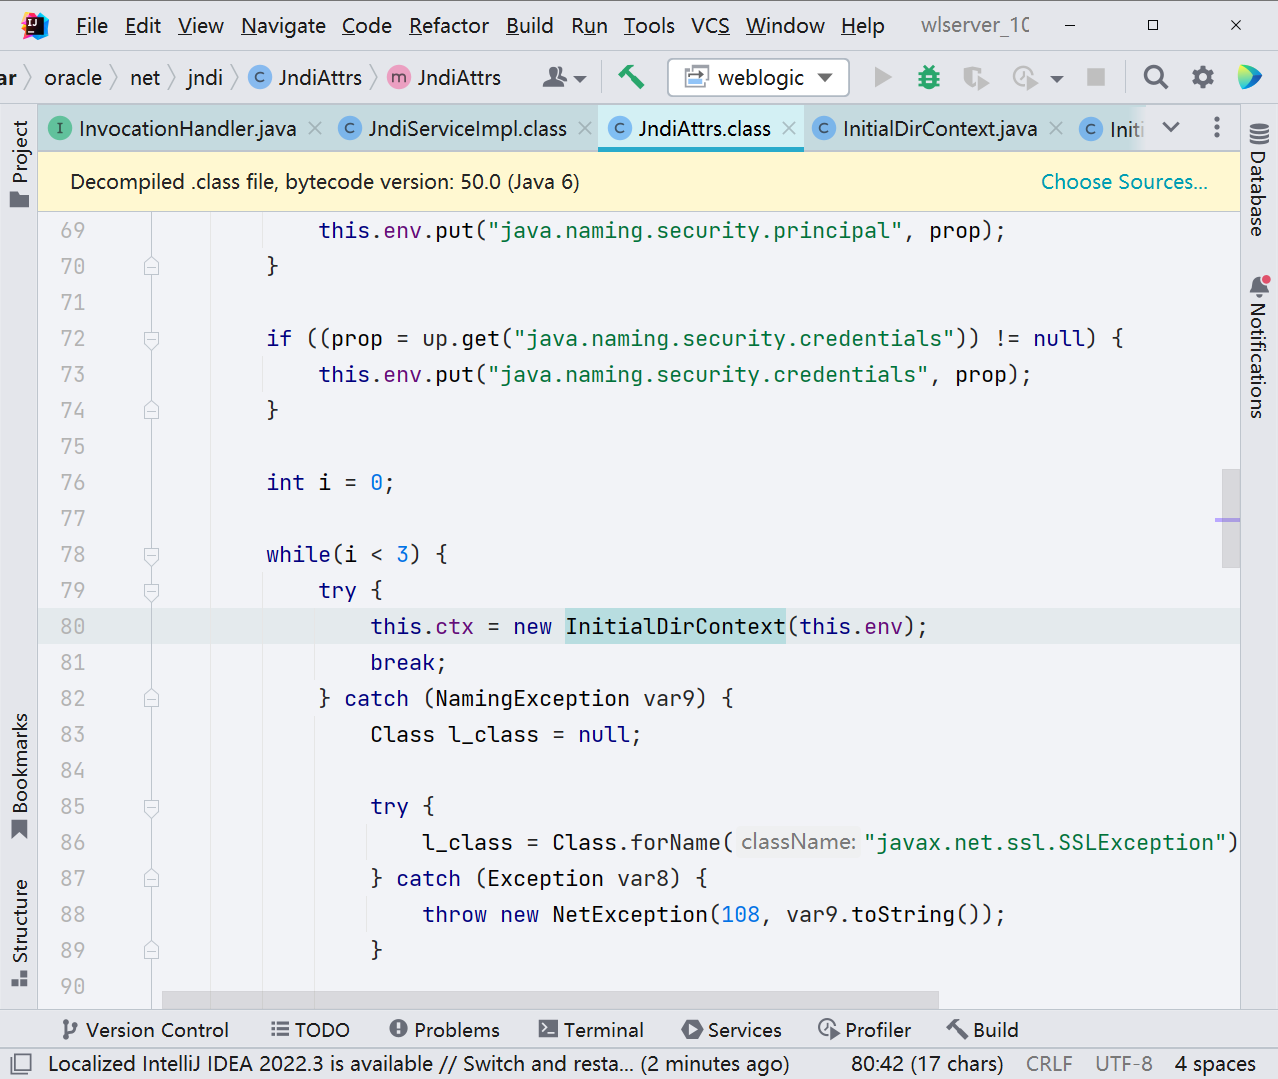Click the 80:42 caret position indicator
The width and height of the screenshot is (1278, 1079).
(x=927, y=1063)
